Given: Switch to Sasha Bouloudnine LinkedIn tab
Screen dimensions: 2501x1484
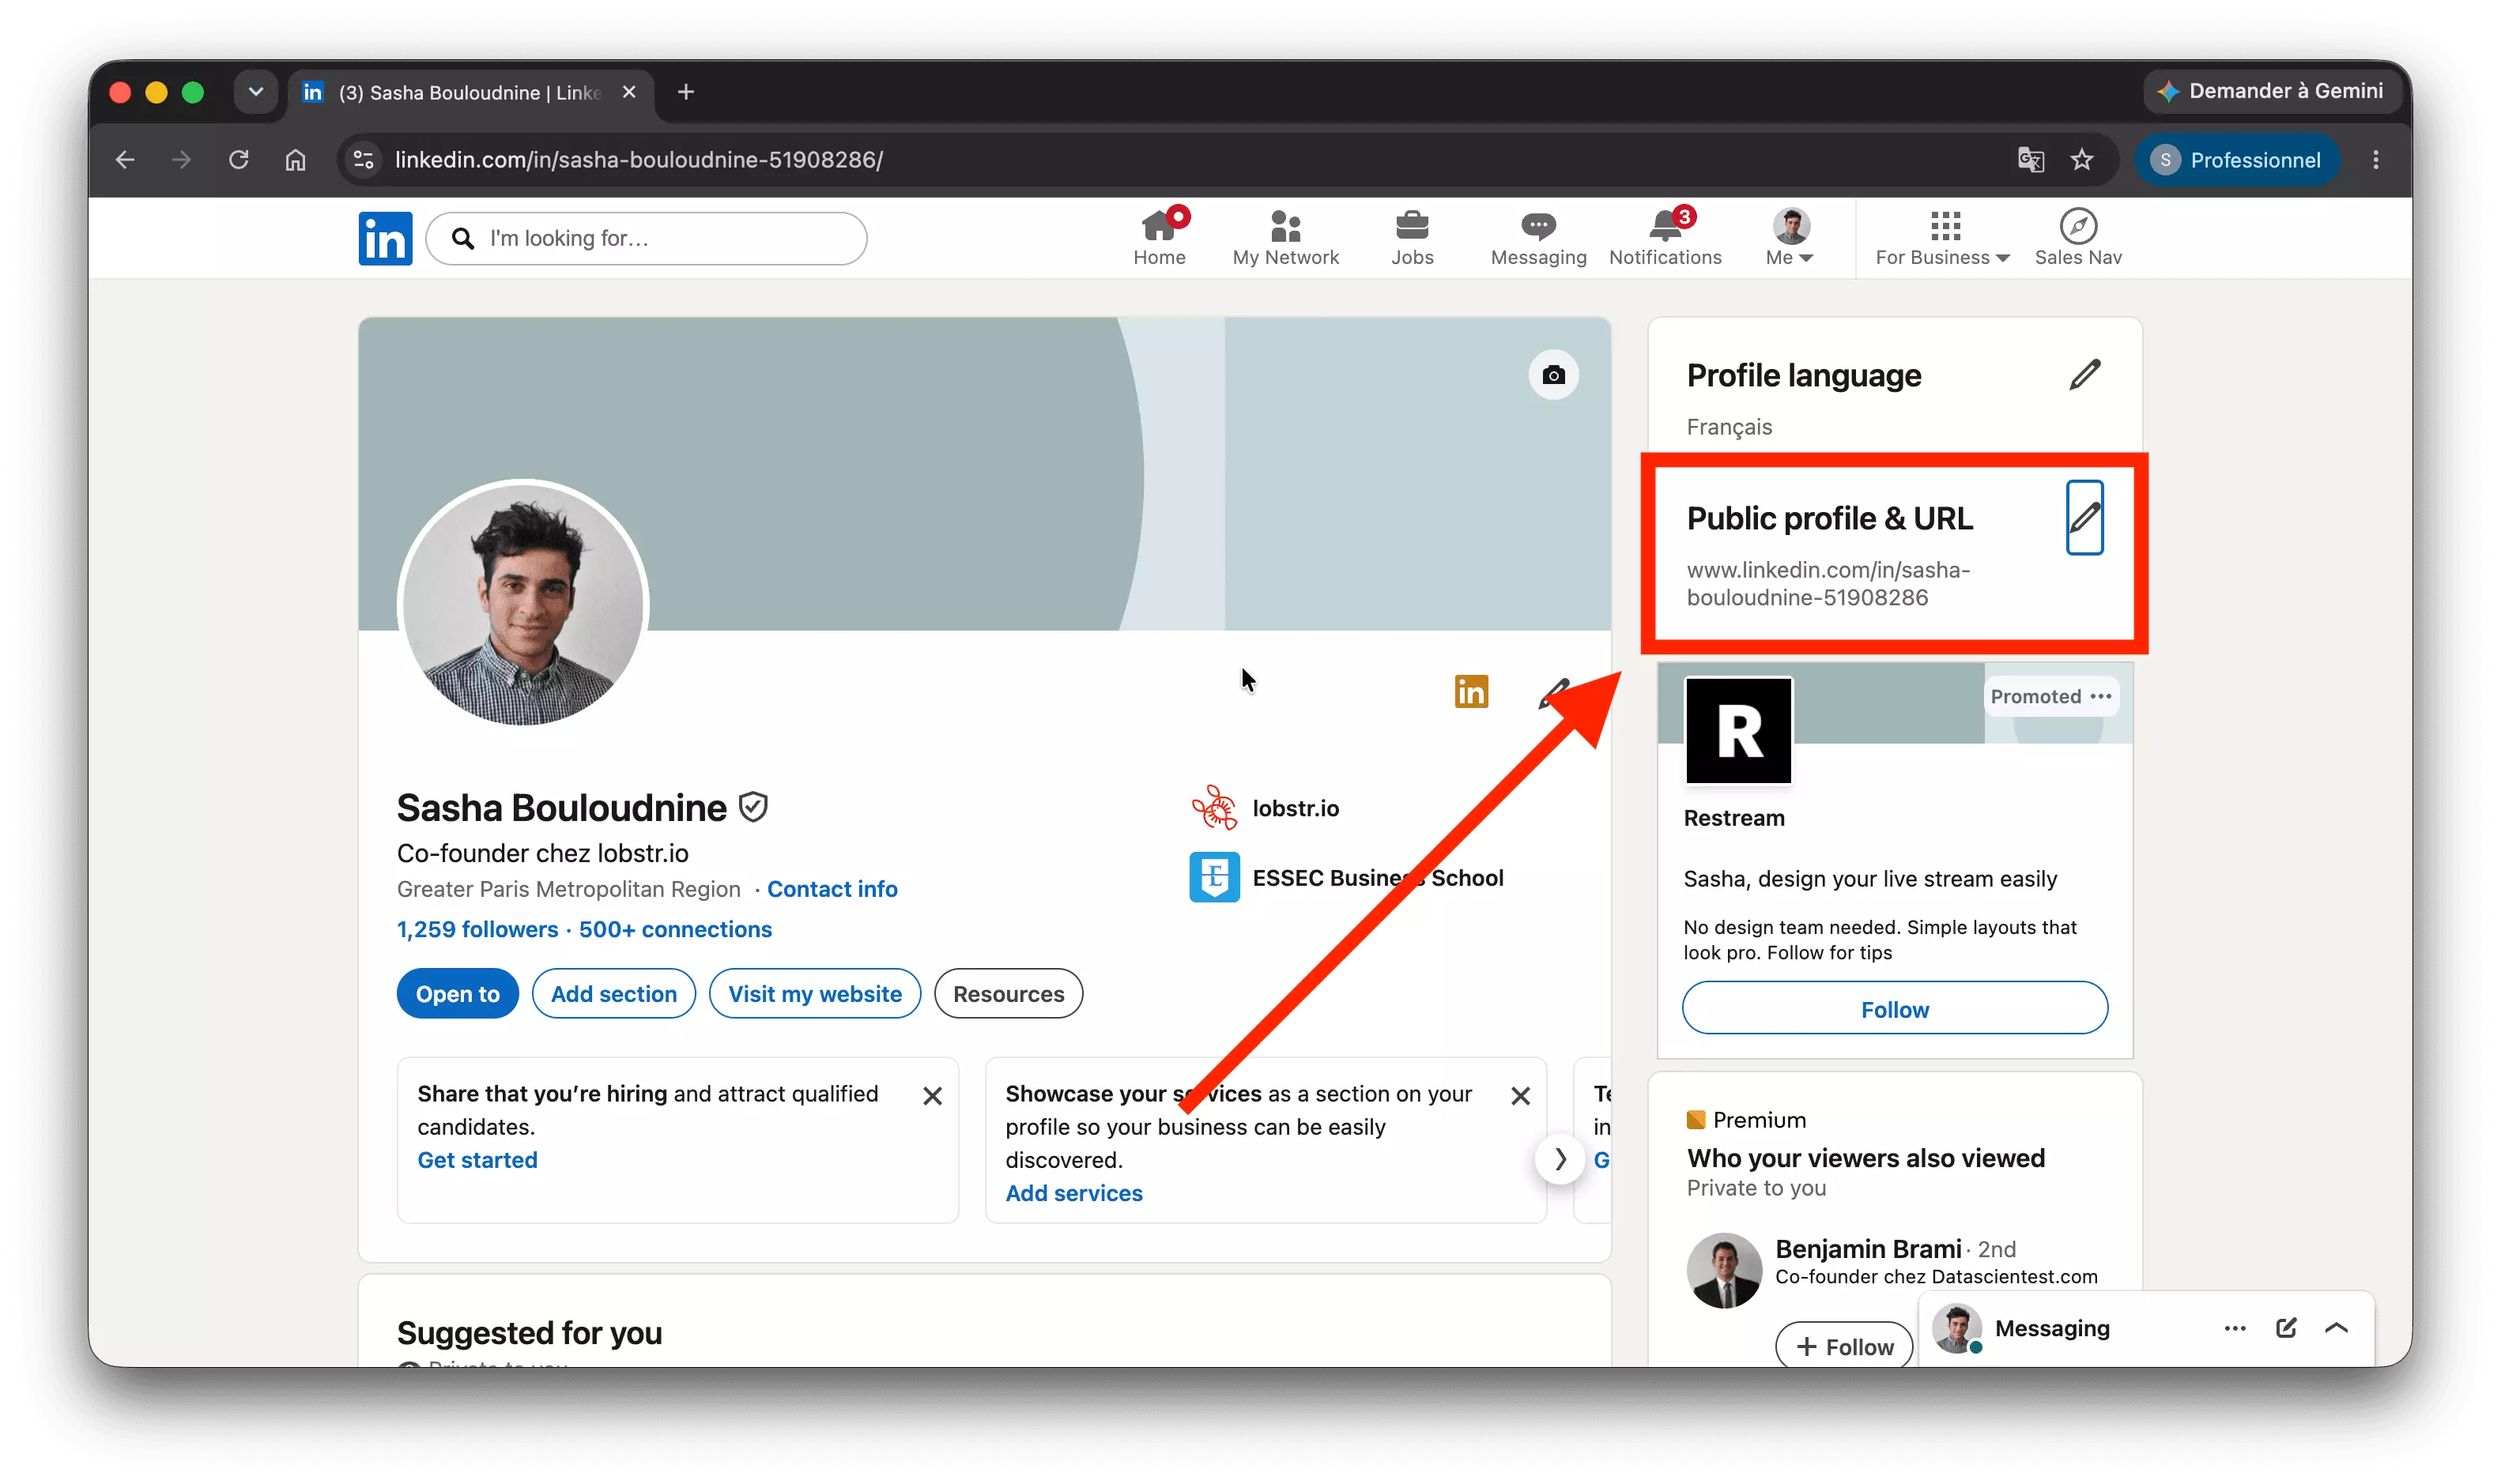Looking at the screenshot, I should pyautogui.click(x=470, y=92).
